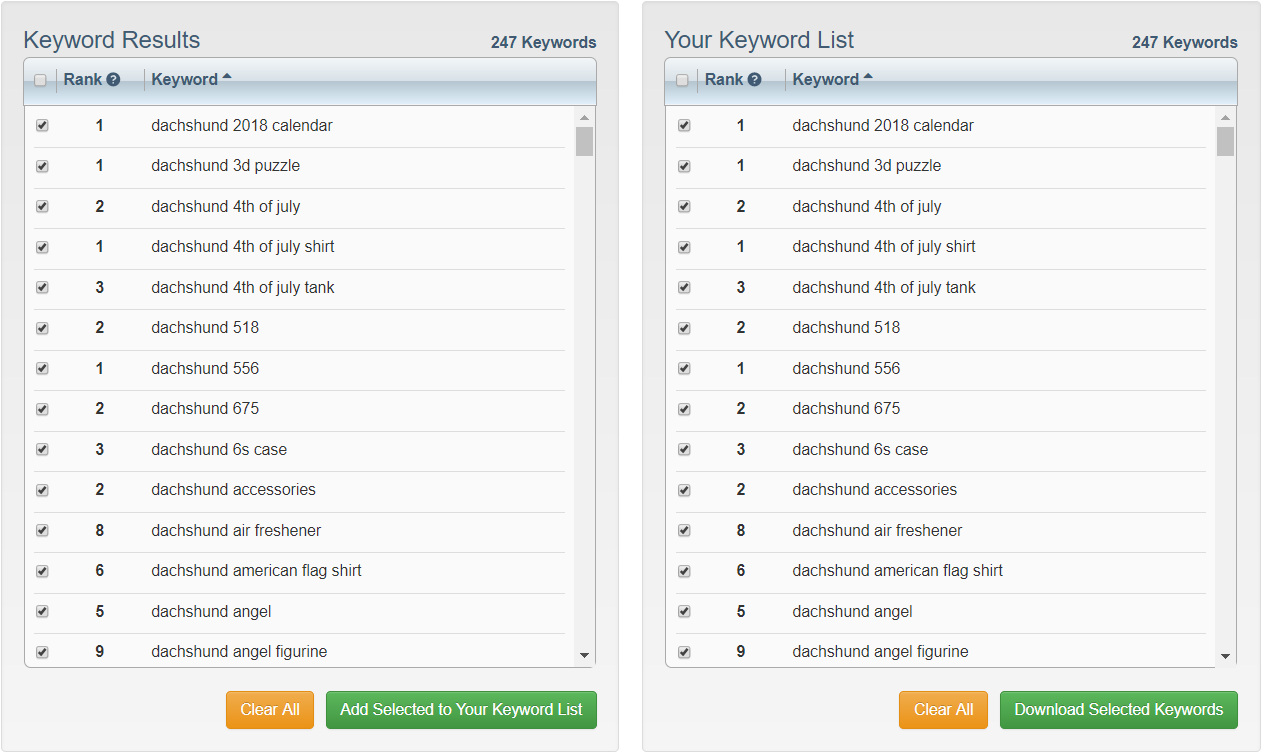Image resolution: width=1262 pixels, height=753 pixels.
Task: Select "dachshund 4th of july tank" in Your Keyword List
Action: (884, 288)
